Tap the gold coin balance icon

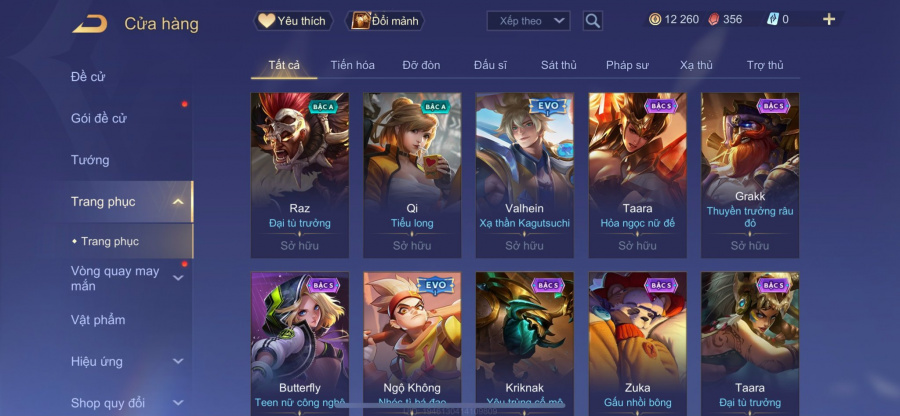(655, 20)
